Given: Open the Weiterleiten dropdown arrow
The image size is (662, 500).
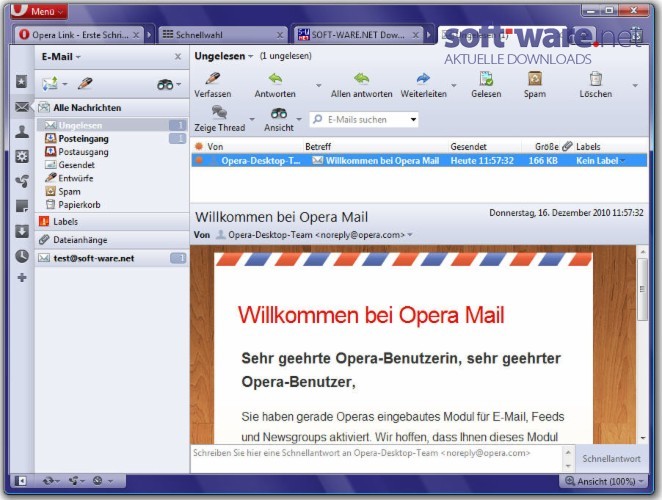Looking at the screenshot, I should [454, 85].
